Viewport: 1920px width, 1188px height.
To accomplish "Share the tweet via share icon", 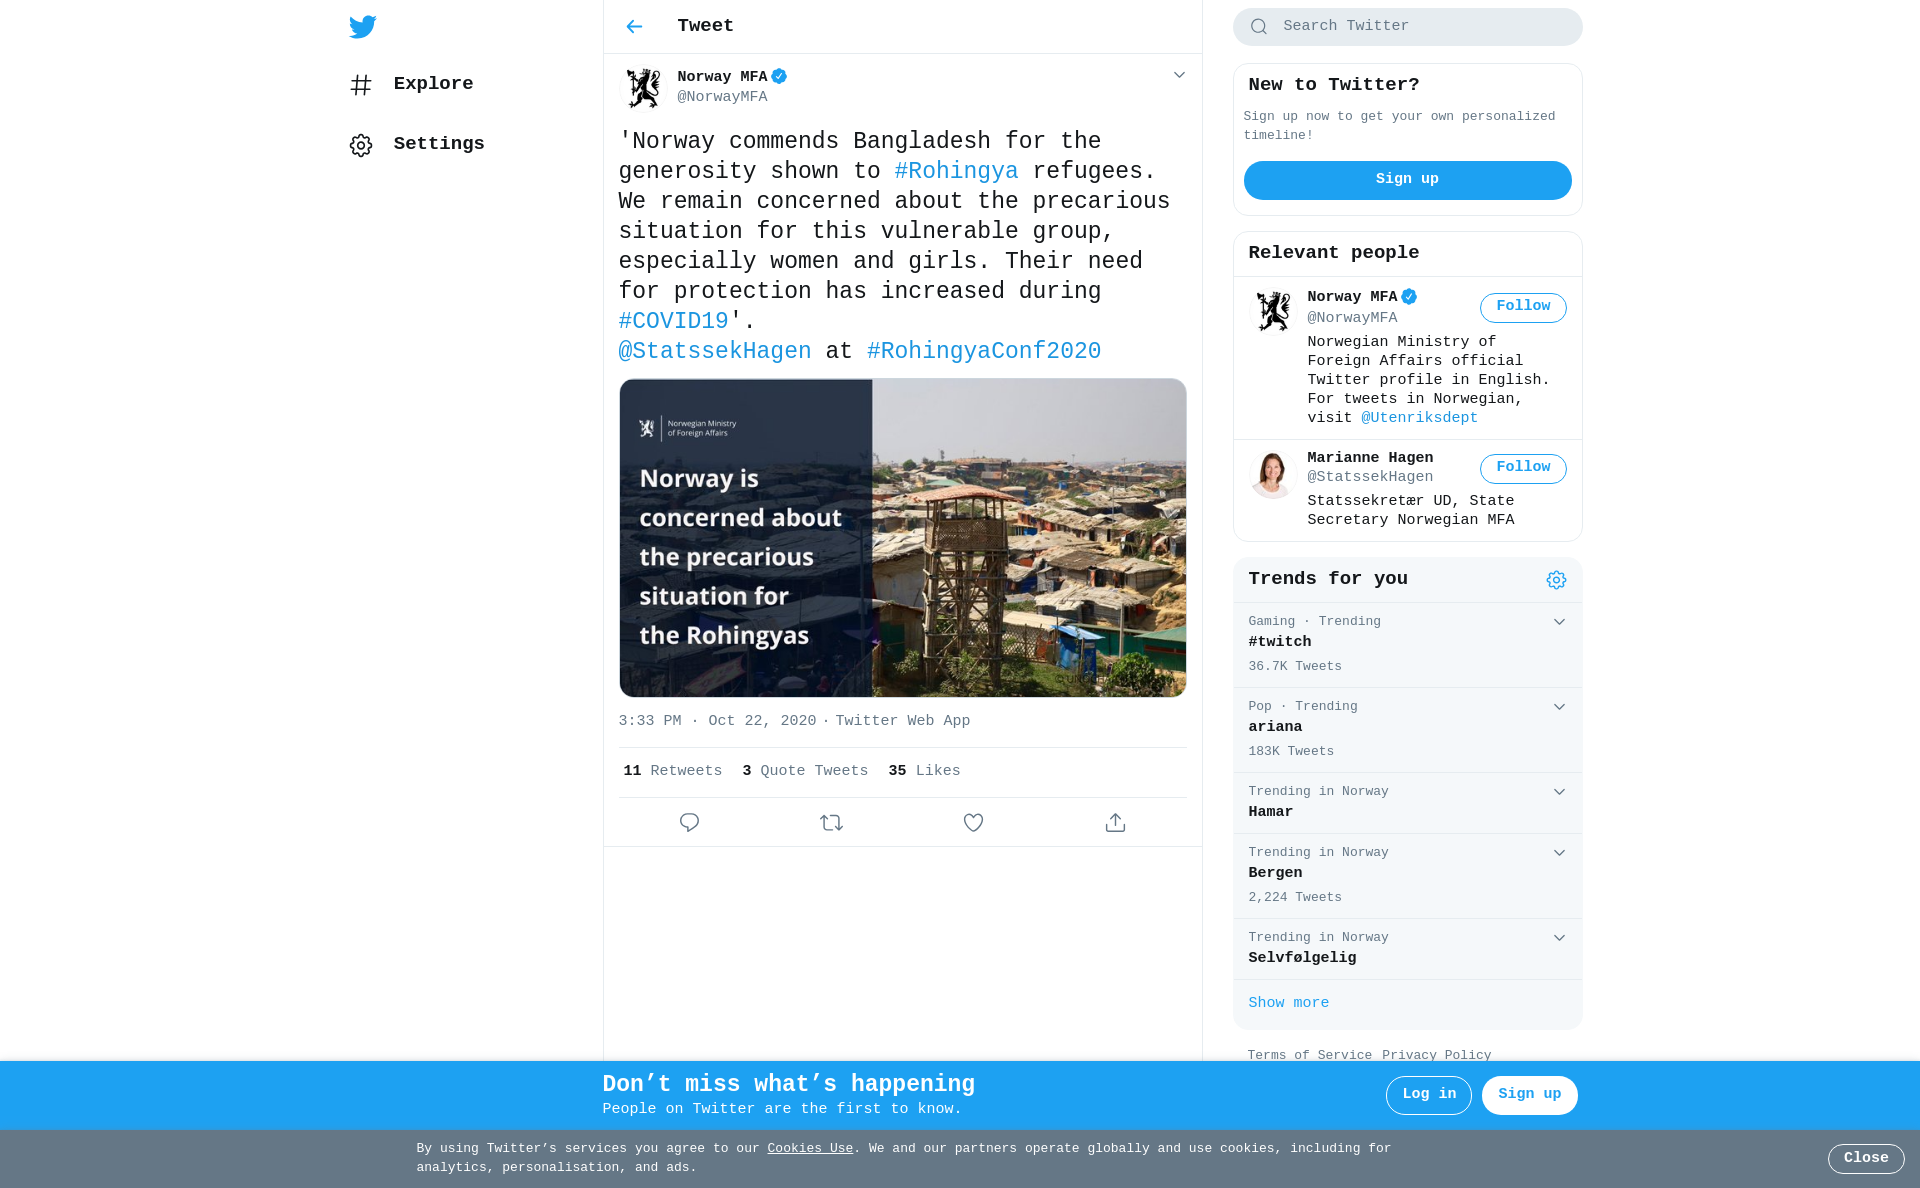I will pyautogui.click(x=1115, y=822).
